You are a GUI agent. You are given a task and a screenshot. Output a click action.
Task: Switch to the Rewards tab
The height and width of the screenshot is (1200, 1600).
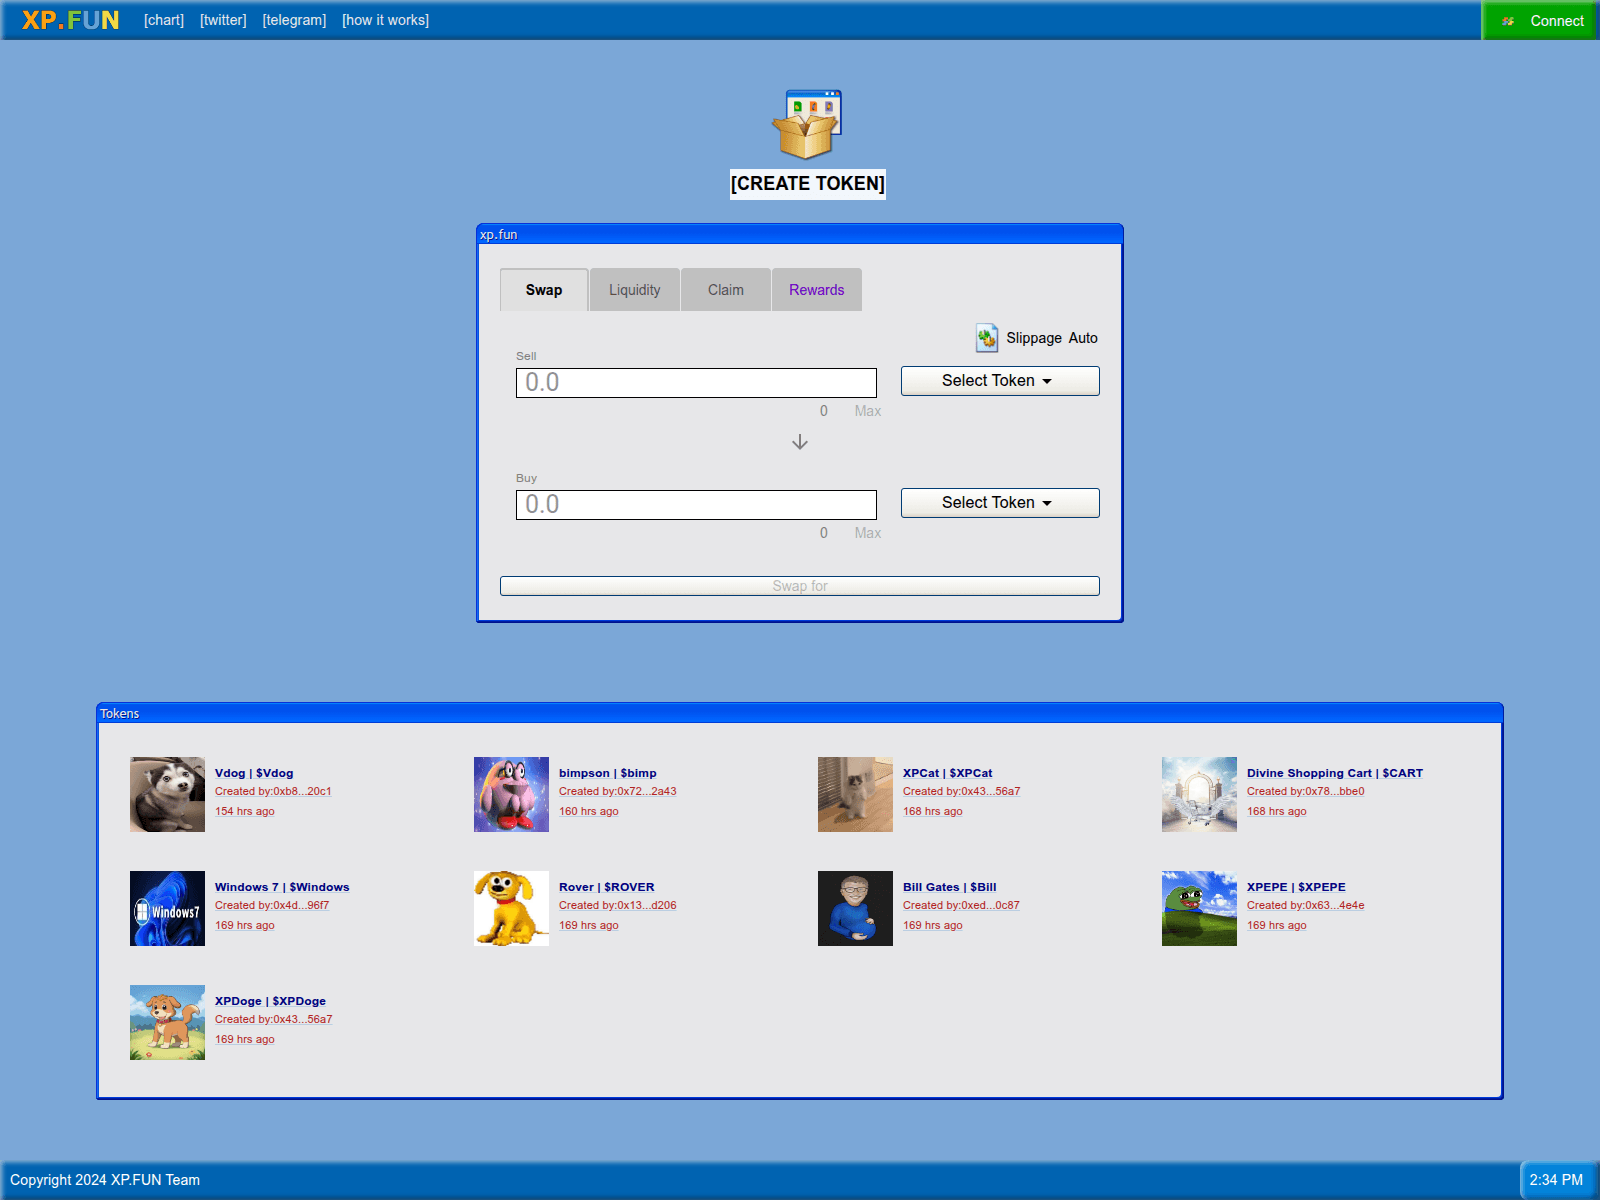coord(817,290)
